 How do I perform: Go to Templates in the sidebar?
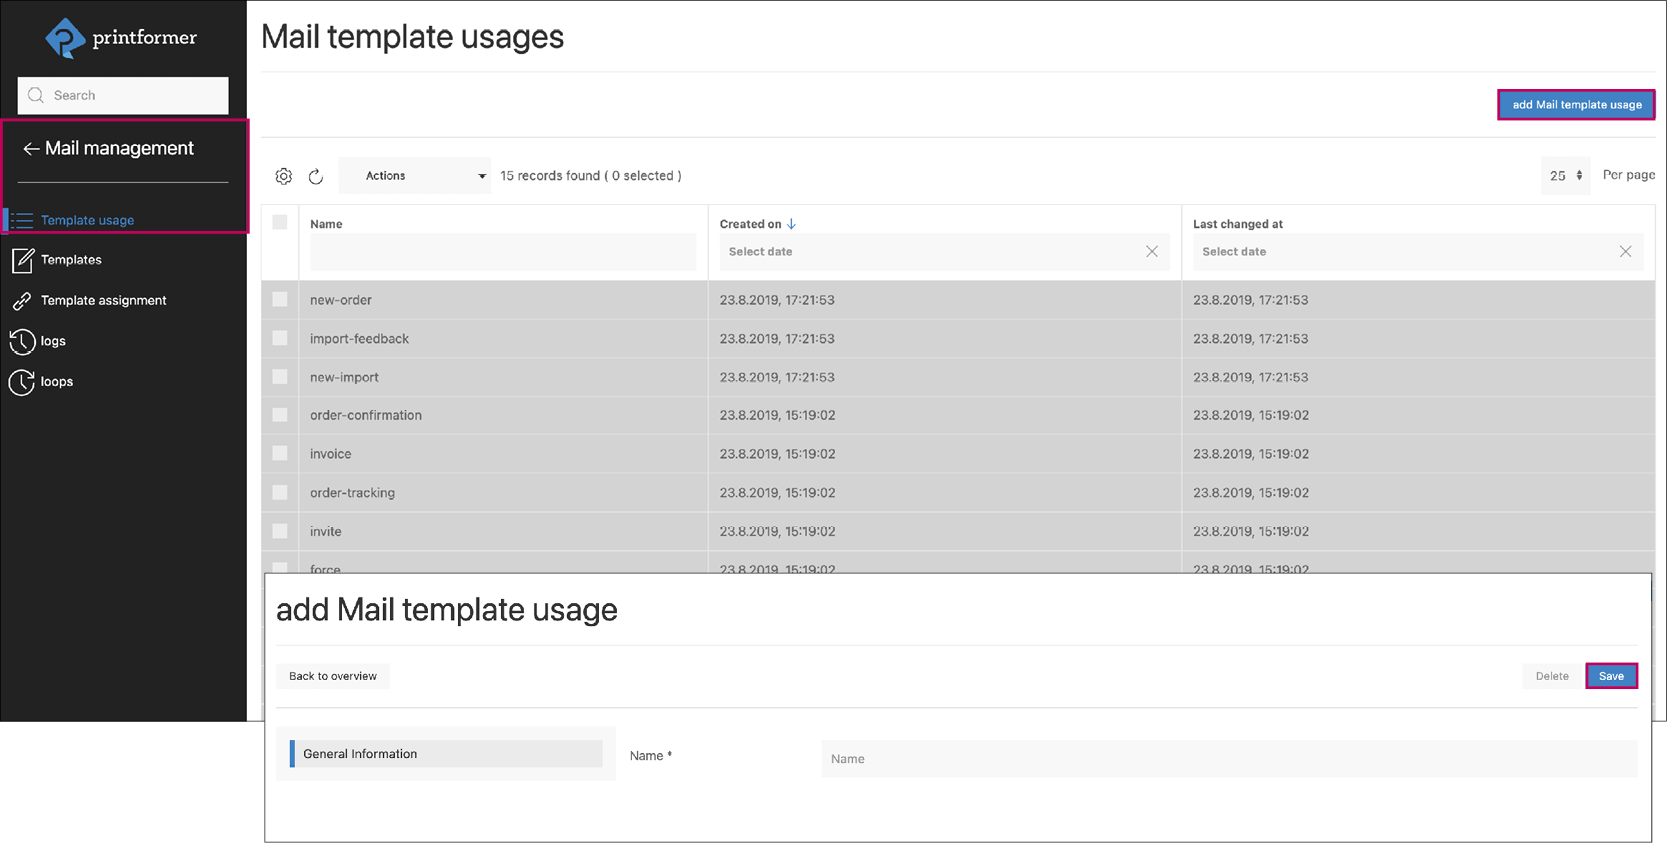(70, 260)
